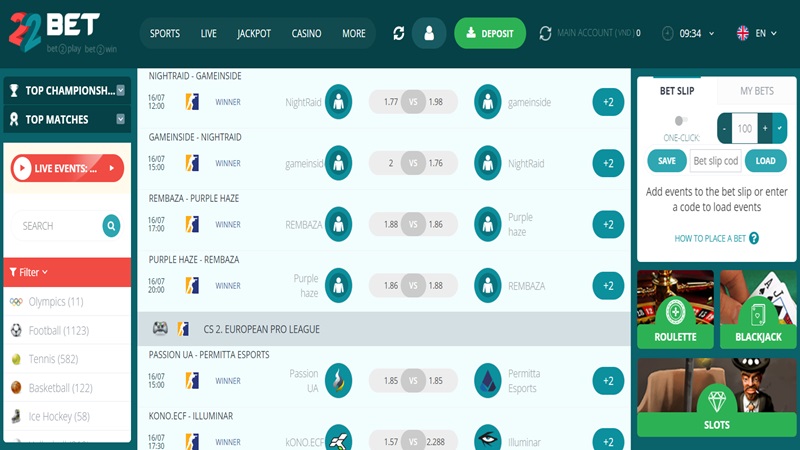Click the league icon in Purple Haze - Rembaza row
The height and width of the screenshot is (450, 800).
click(x=192, y=285)
